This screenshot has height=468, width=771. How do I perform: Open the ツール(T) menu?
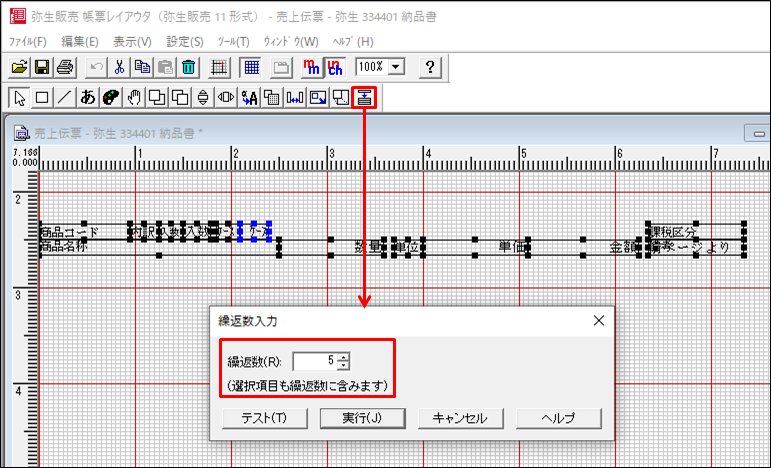(233, 42)
